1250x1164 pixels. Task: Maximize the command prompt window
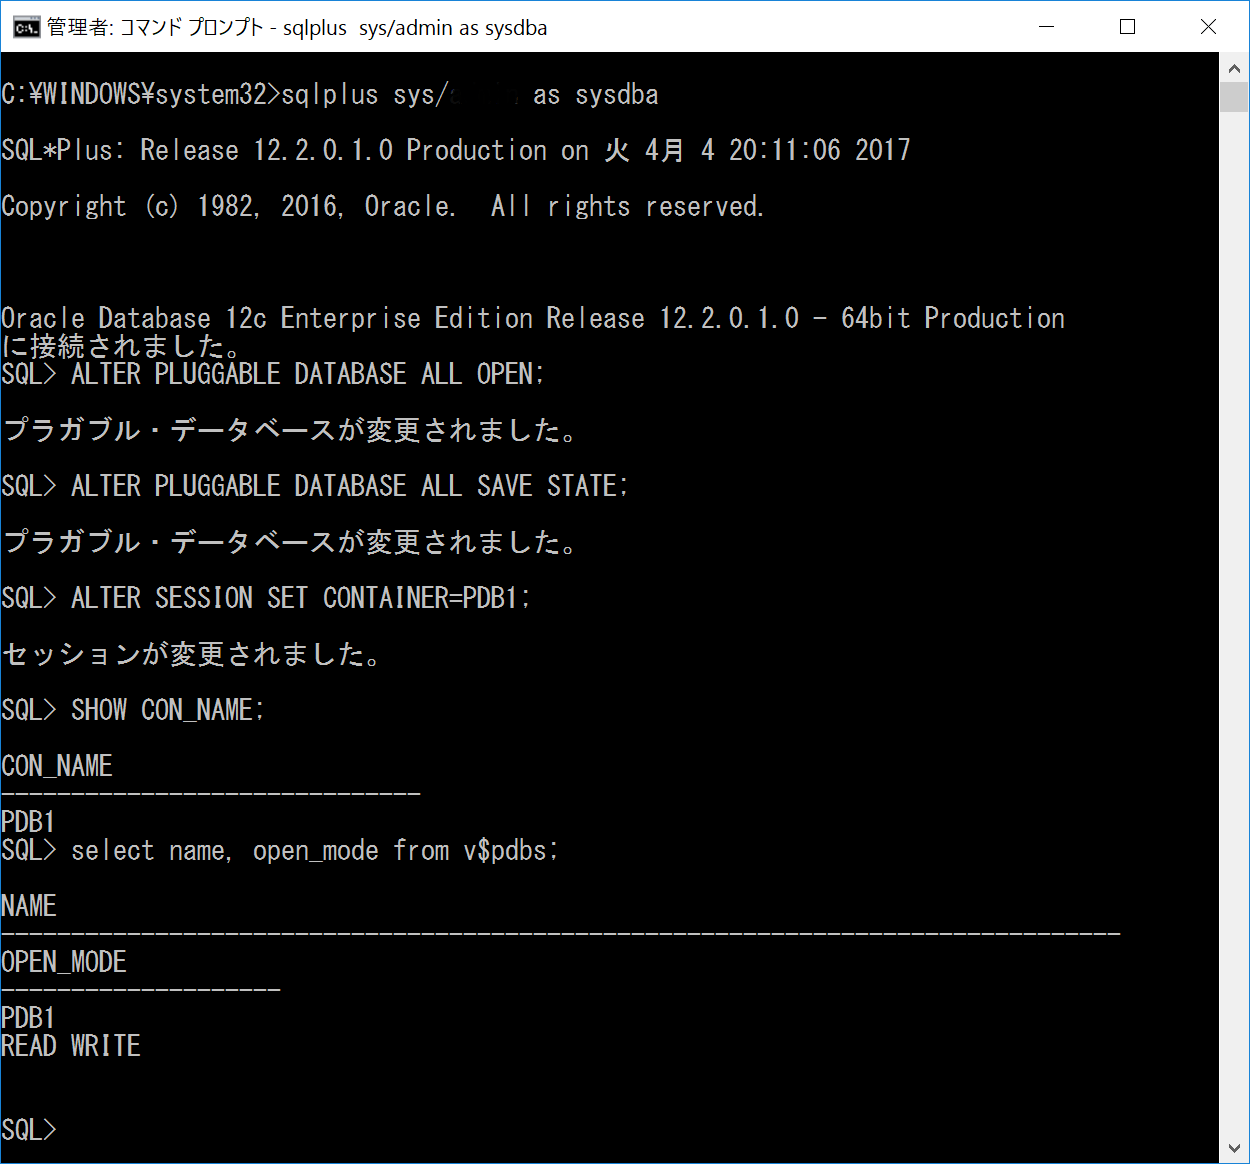(1128, 27)
